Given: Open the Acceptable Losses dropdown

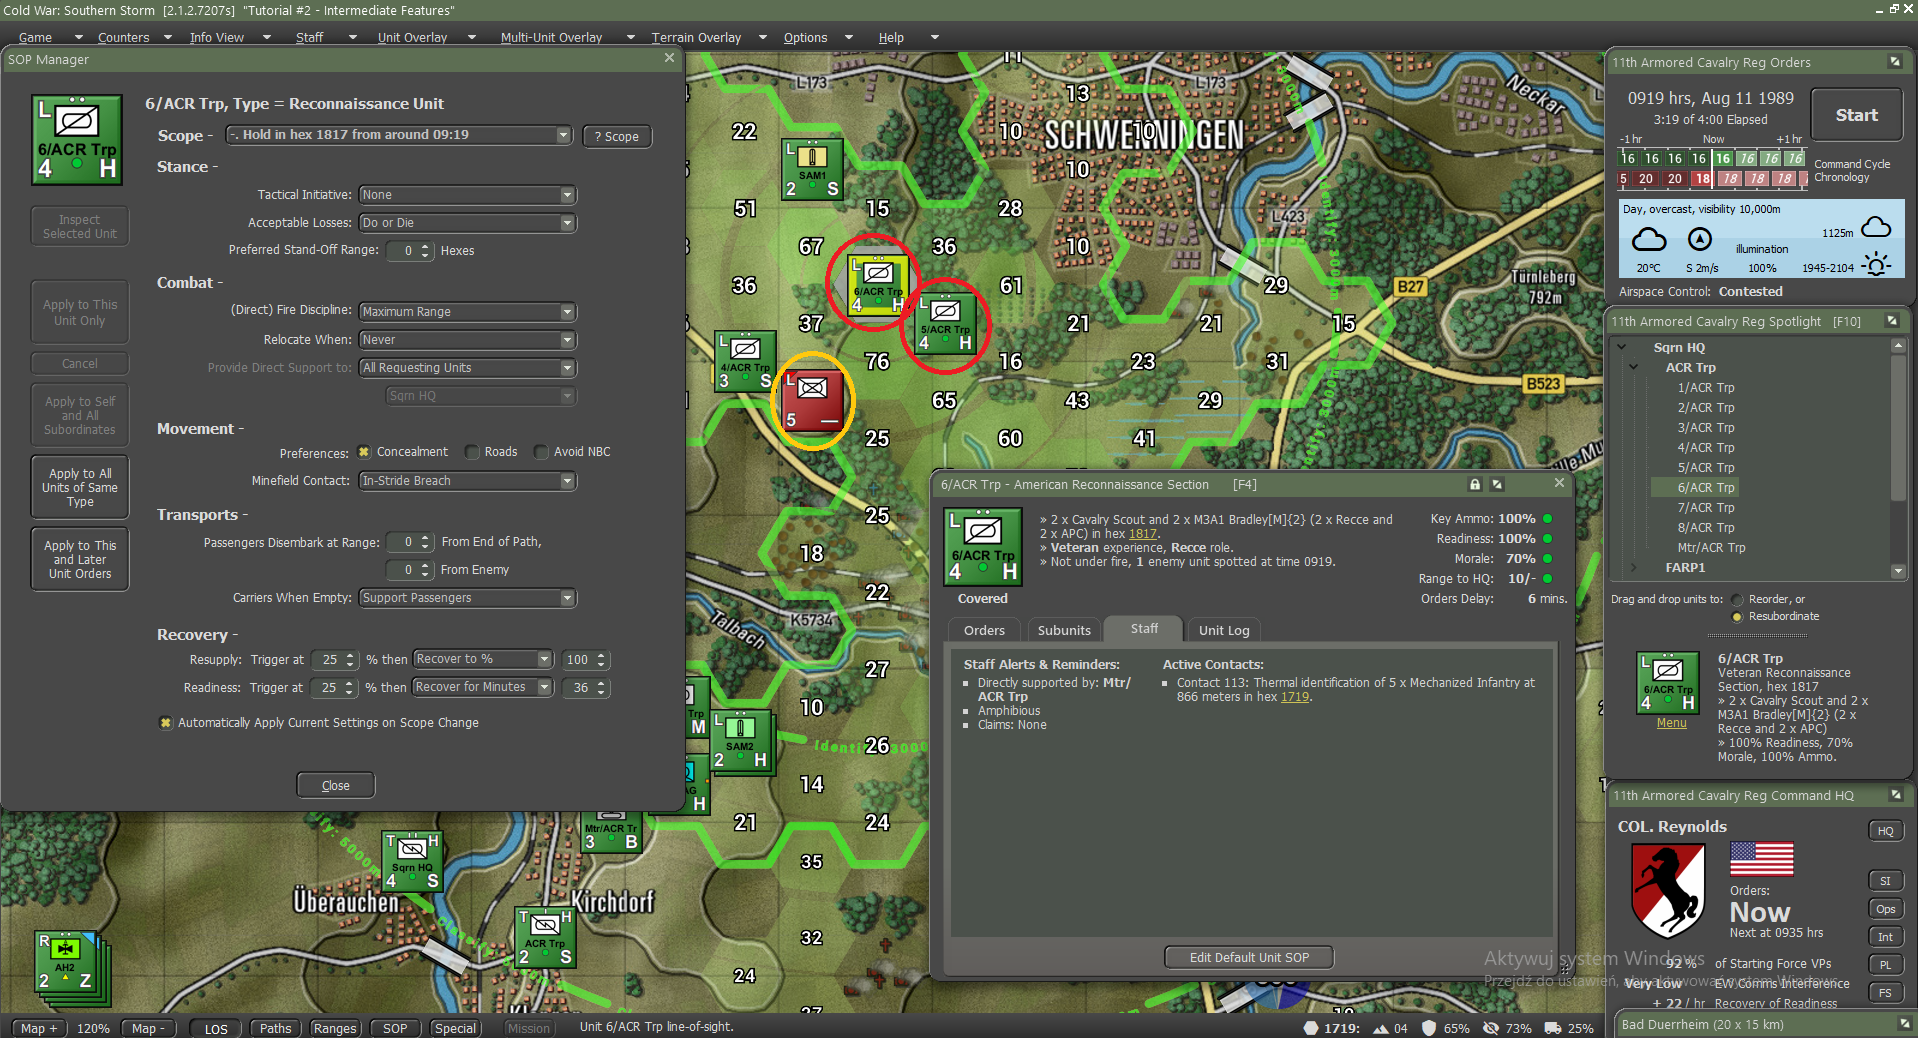Looking at the screenshot, I should (x=468, y=223).
